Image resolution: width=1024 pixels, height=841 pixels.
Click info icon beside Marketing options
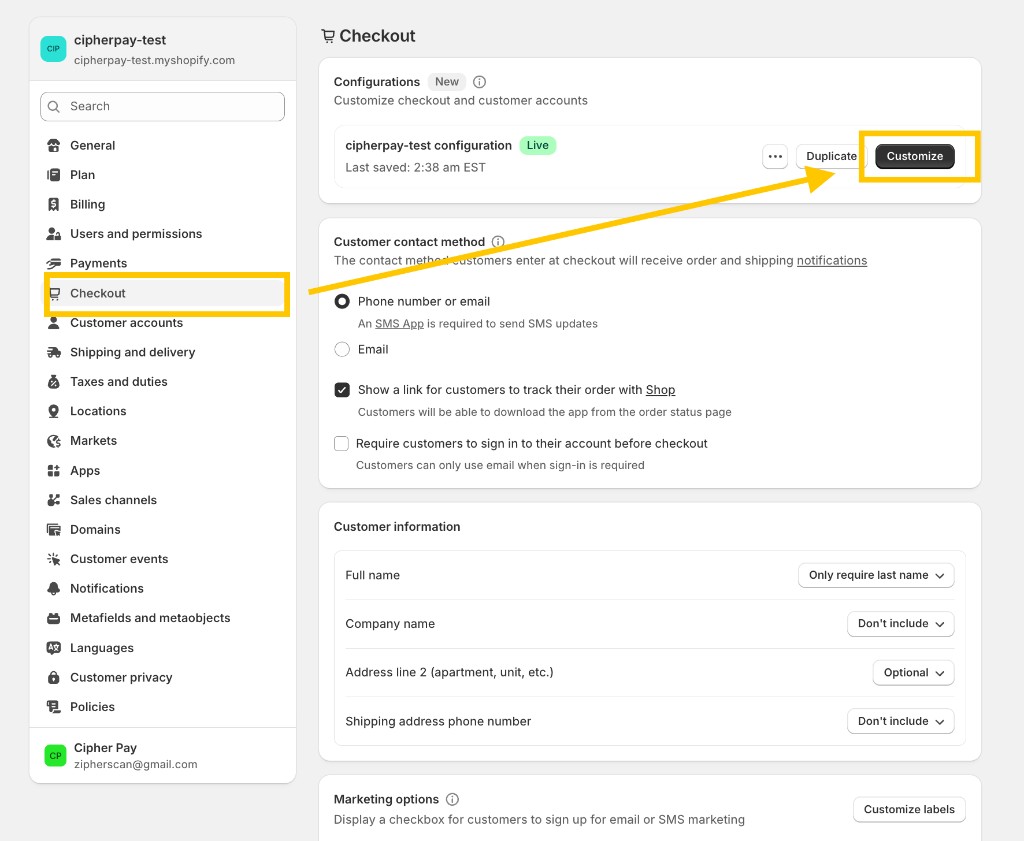(452, 799)
